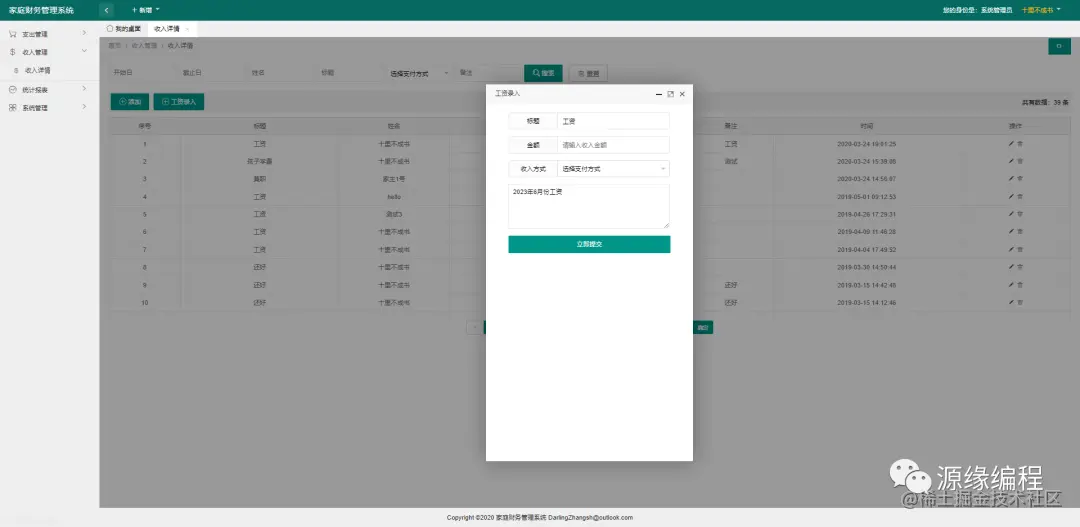Click the 孩子学费 title cell

coord(260,161)
